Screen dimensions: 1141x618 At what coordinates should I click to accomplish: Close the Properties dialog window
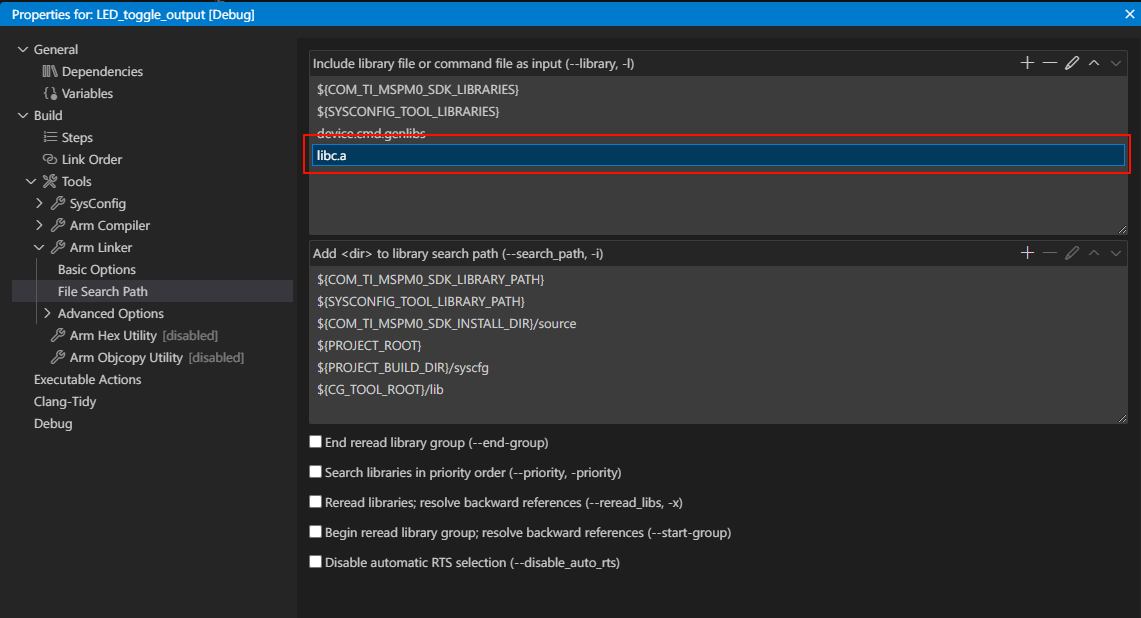(1129, 13)
